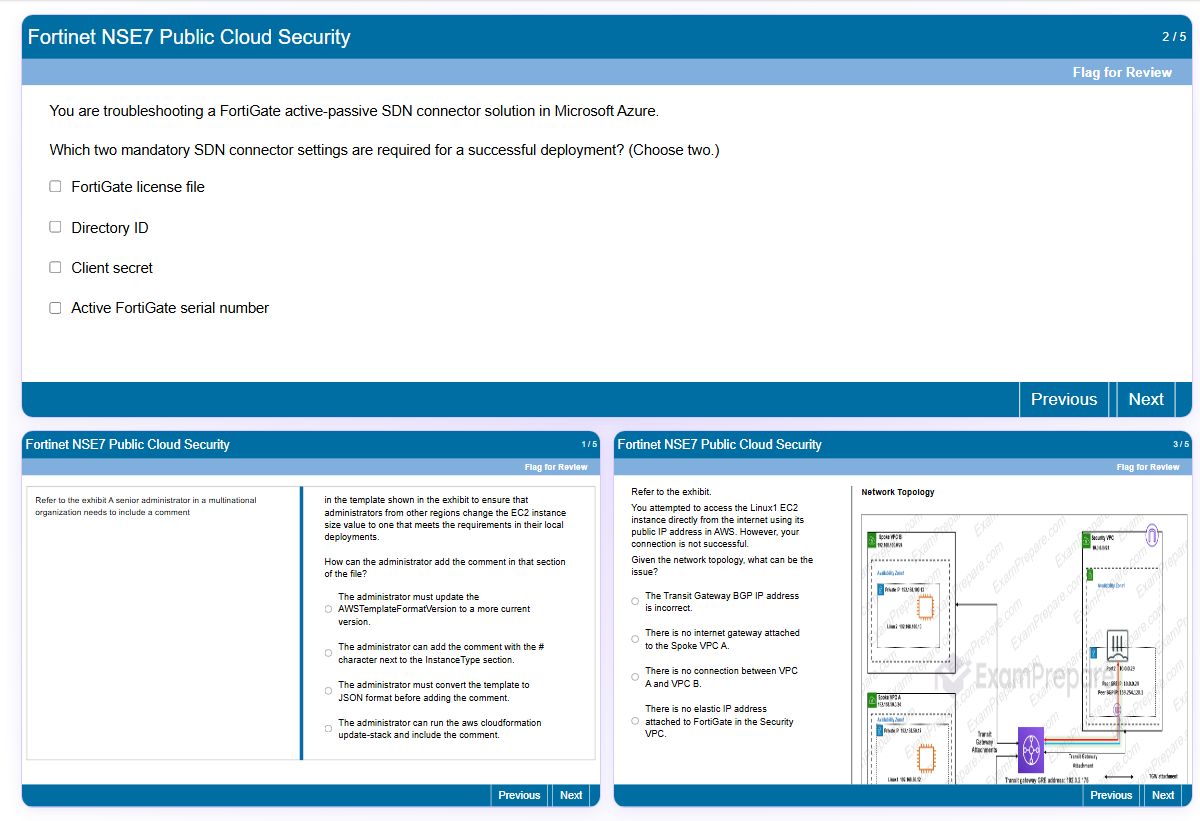
Task: Choose no elastic IP address attached answer
Action: pos(635,721)
